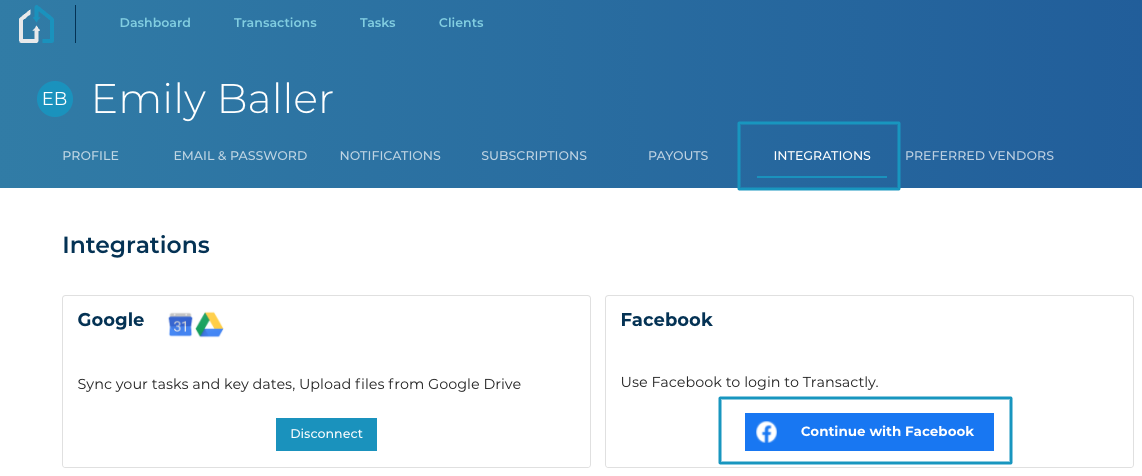Disconnect the Google integration

tap(326, 434)
